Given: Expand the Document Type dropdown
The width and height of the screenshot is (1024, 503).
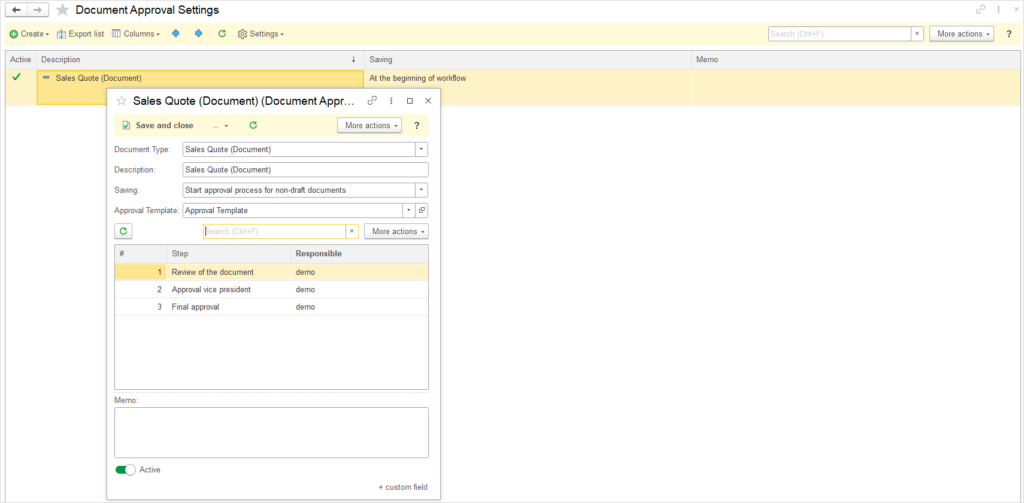Looking at the screenshot, I should pyautogui.click(x=422, y=150).
